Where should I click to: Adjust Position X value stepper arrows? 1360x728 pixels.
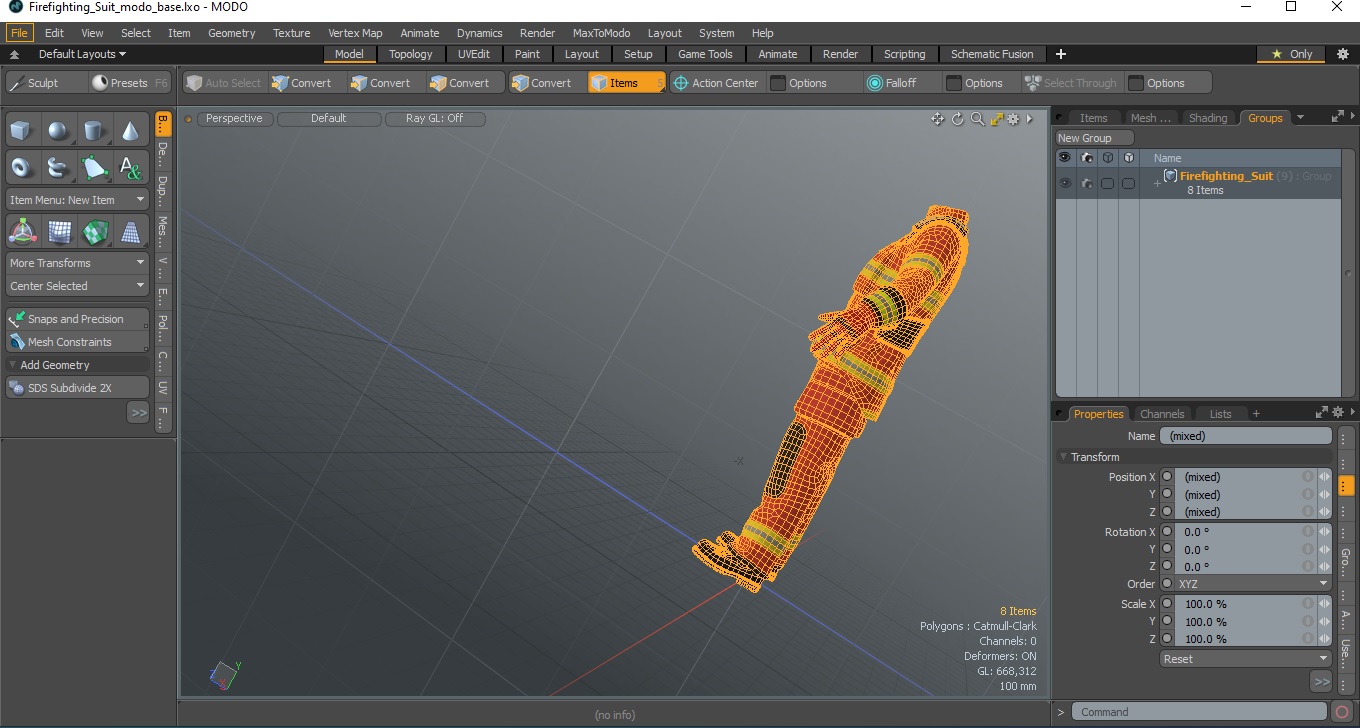point(1324,477)
